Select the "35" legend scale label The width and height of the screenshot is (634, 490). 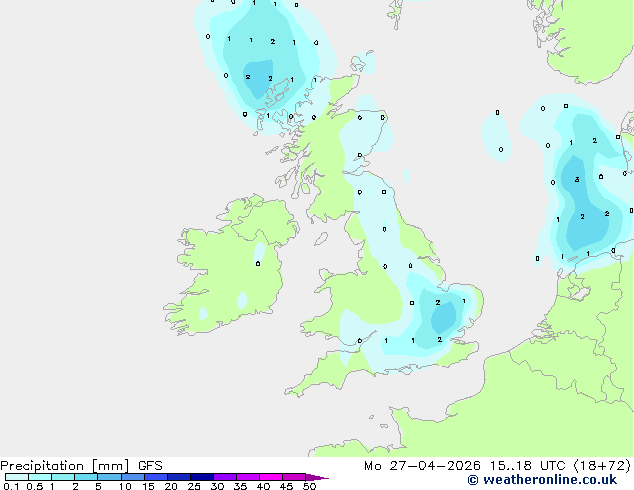point(240,486)
